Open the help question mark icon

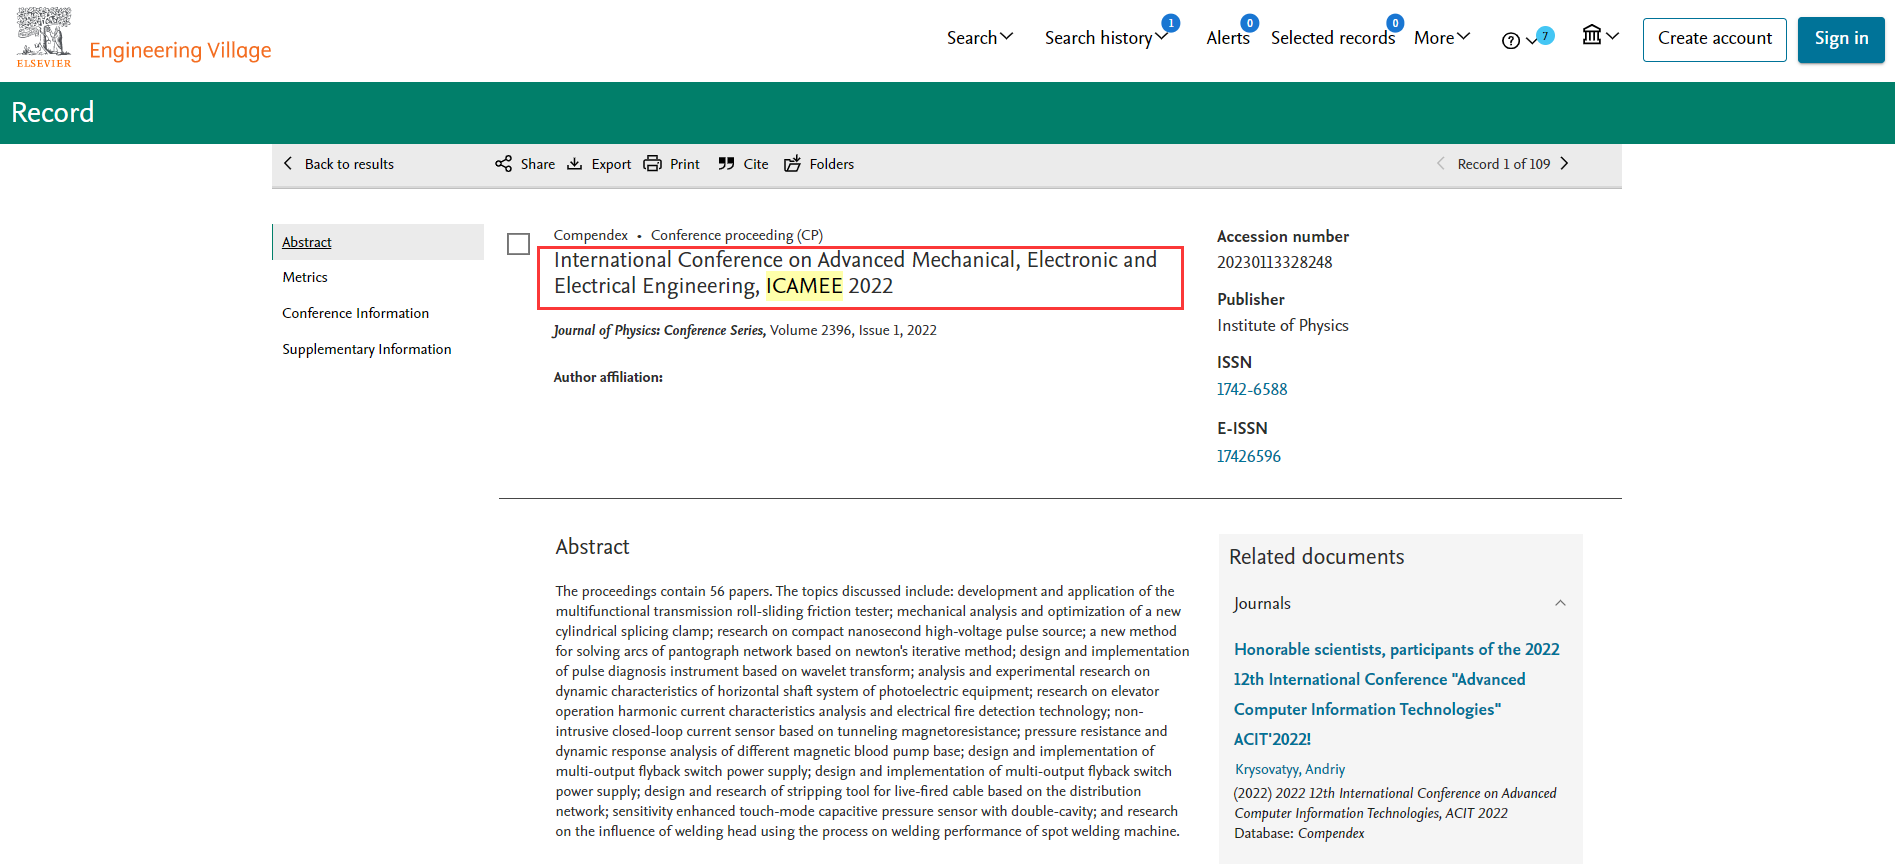1511,40
